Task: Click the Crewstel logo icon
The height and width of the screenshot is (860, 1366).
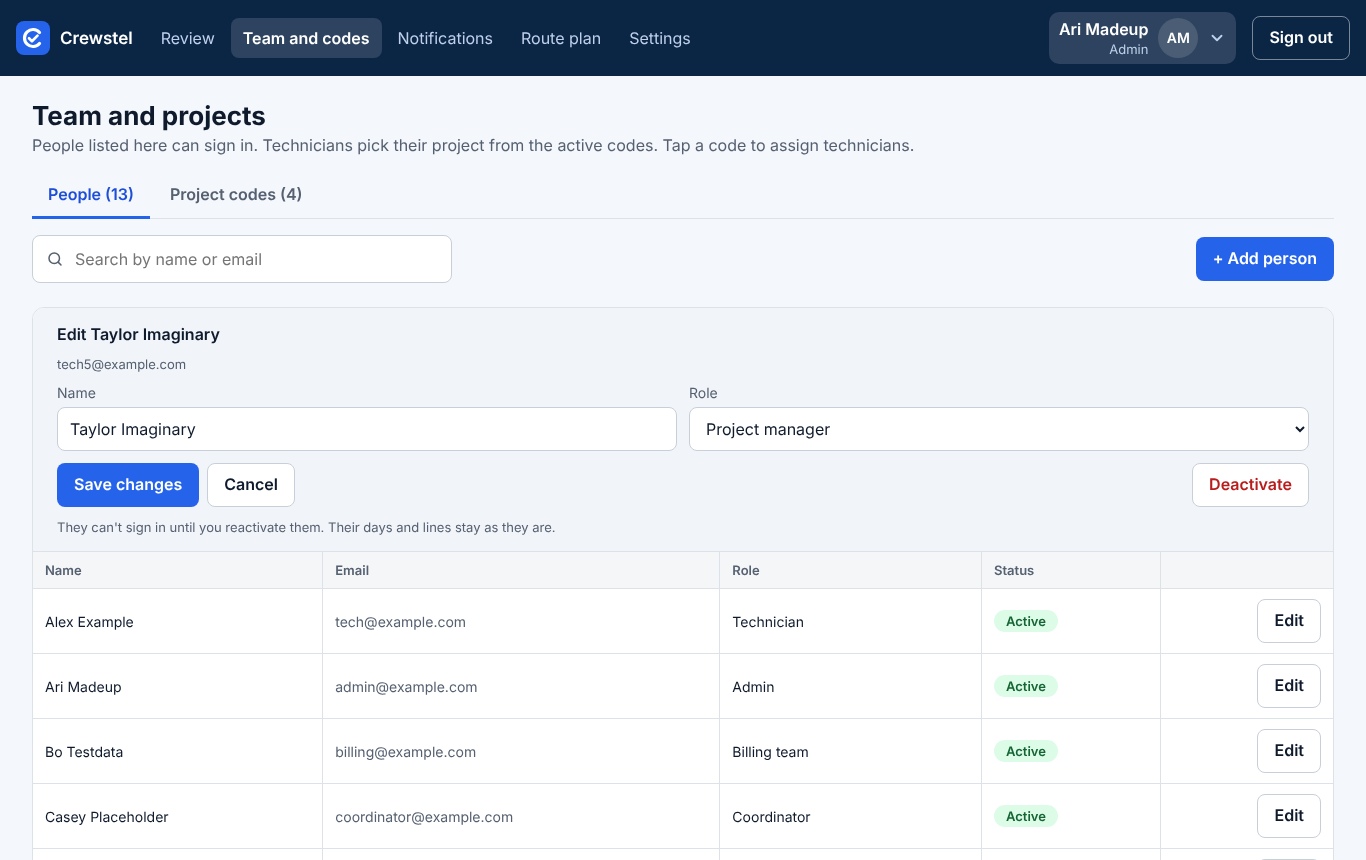Action: pyautogui.click(x=33, y=38)
